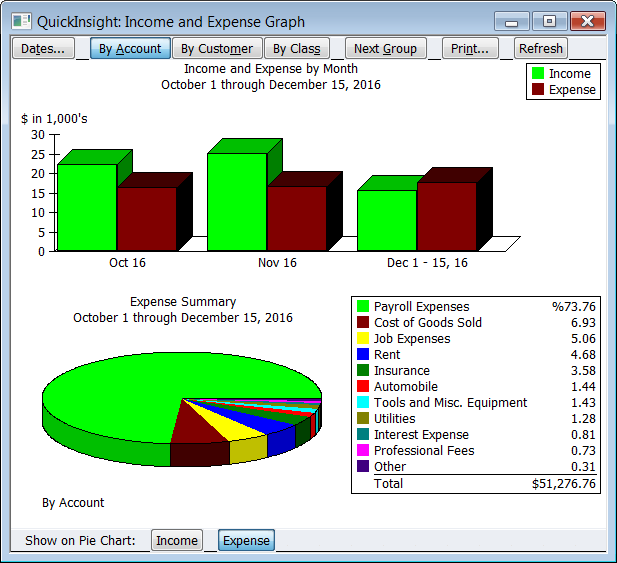Click green Income swatch in bar legend
Image resolution: width=617 pixels, height=563 pixels.
(538, 74)
